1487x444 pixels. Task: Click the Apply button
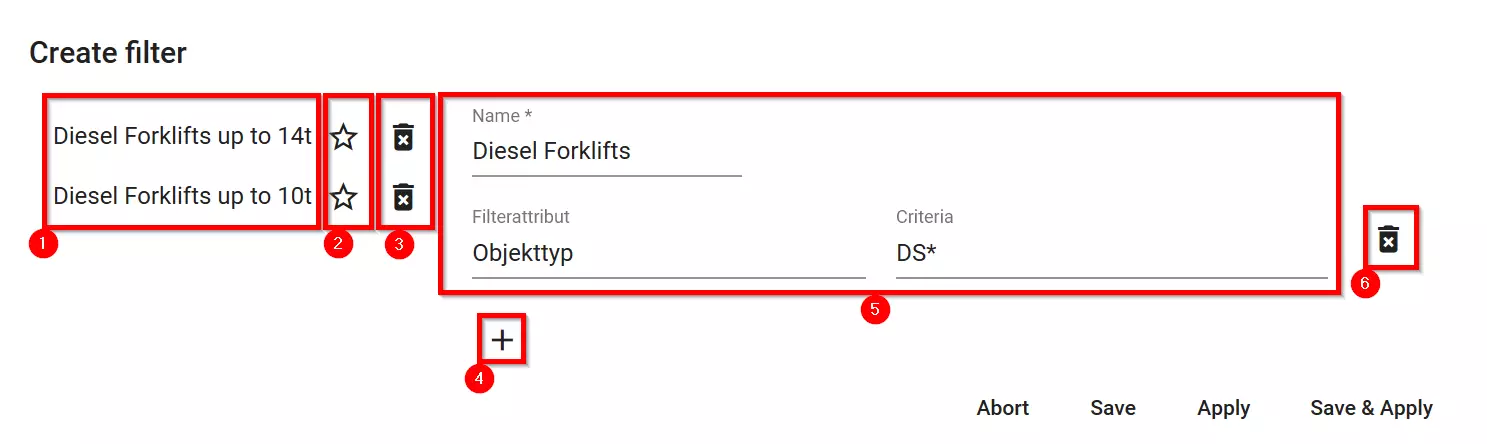click(x=1224, y=408)
